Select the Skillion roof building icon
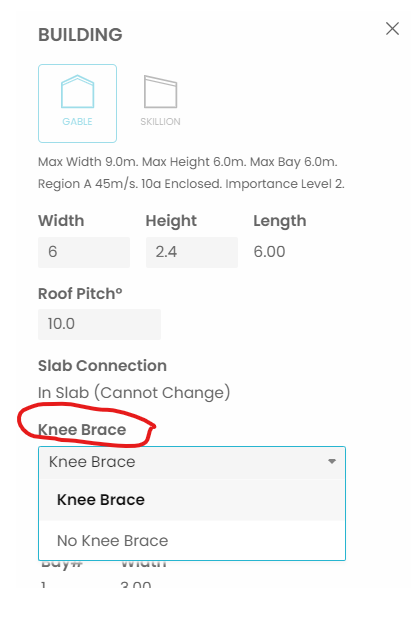This screenshot has width=415, height=622. pos(160,103)
